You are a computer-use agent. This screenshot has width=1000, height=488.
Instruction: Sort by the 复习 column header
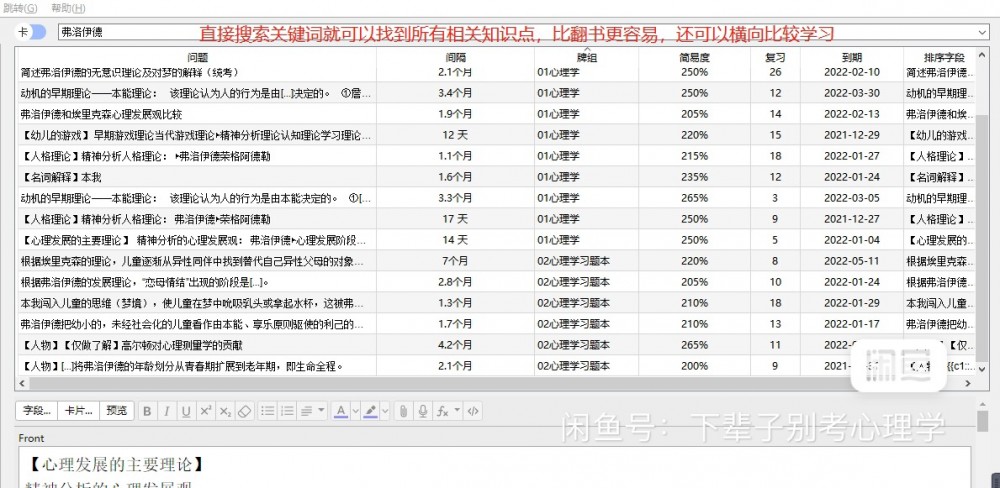pos(776,56)
